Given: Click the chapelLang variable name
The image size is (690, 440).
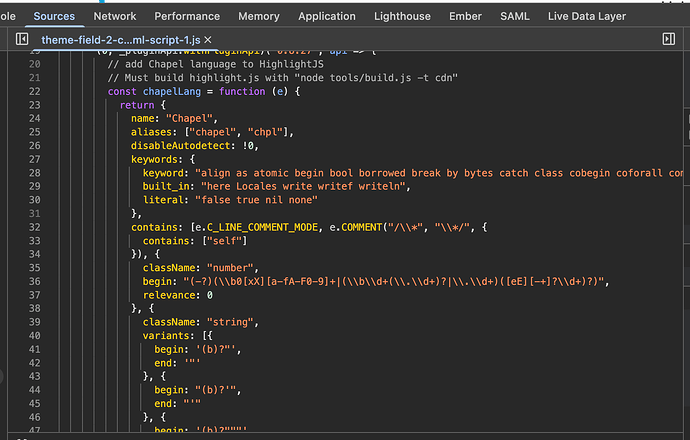Looking at the screenshot, I should pos(172,92).
